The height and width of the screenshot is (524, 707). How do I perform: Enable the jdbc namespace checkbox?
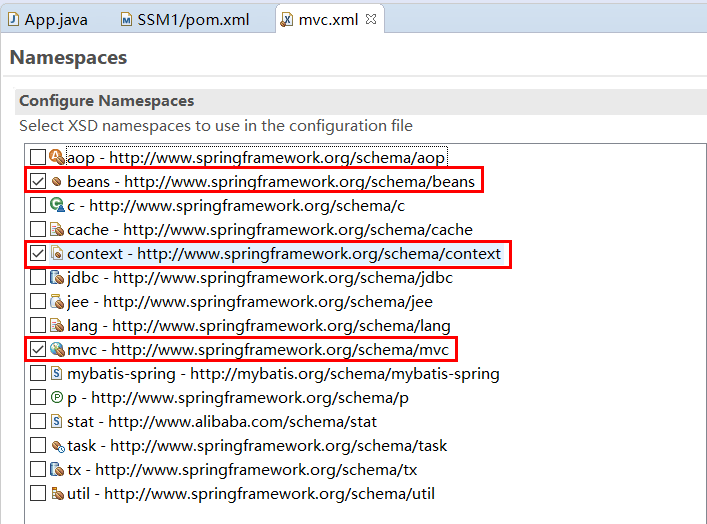38,277
